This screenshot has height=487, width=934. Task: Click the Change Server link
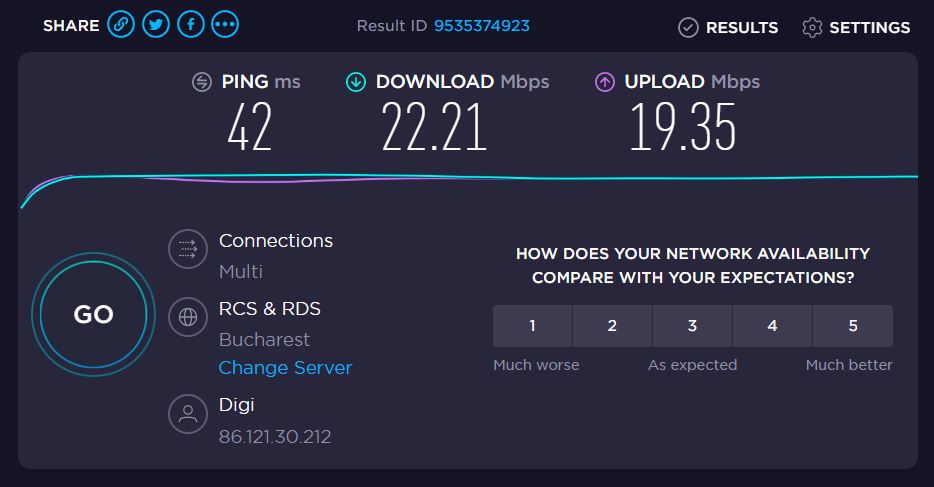coord(285,368)
